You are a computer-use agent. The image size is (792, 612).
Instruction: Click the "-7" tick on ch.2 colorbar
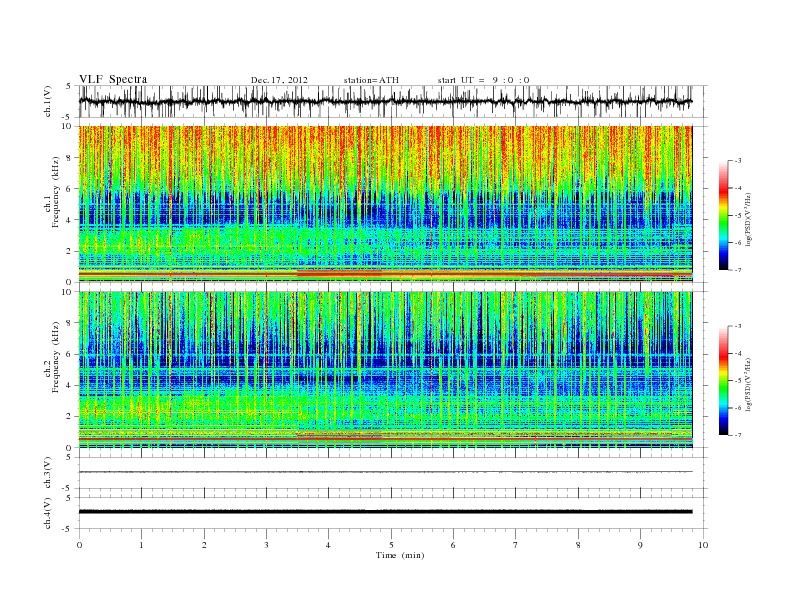(738, 435)
